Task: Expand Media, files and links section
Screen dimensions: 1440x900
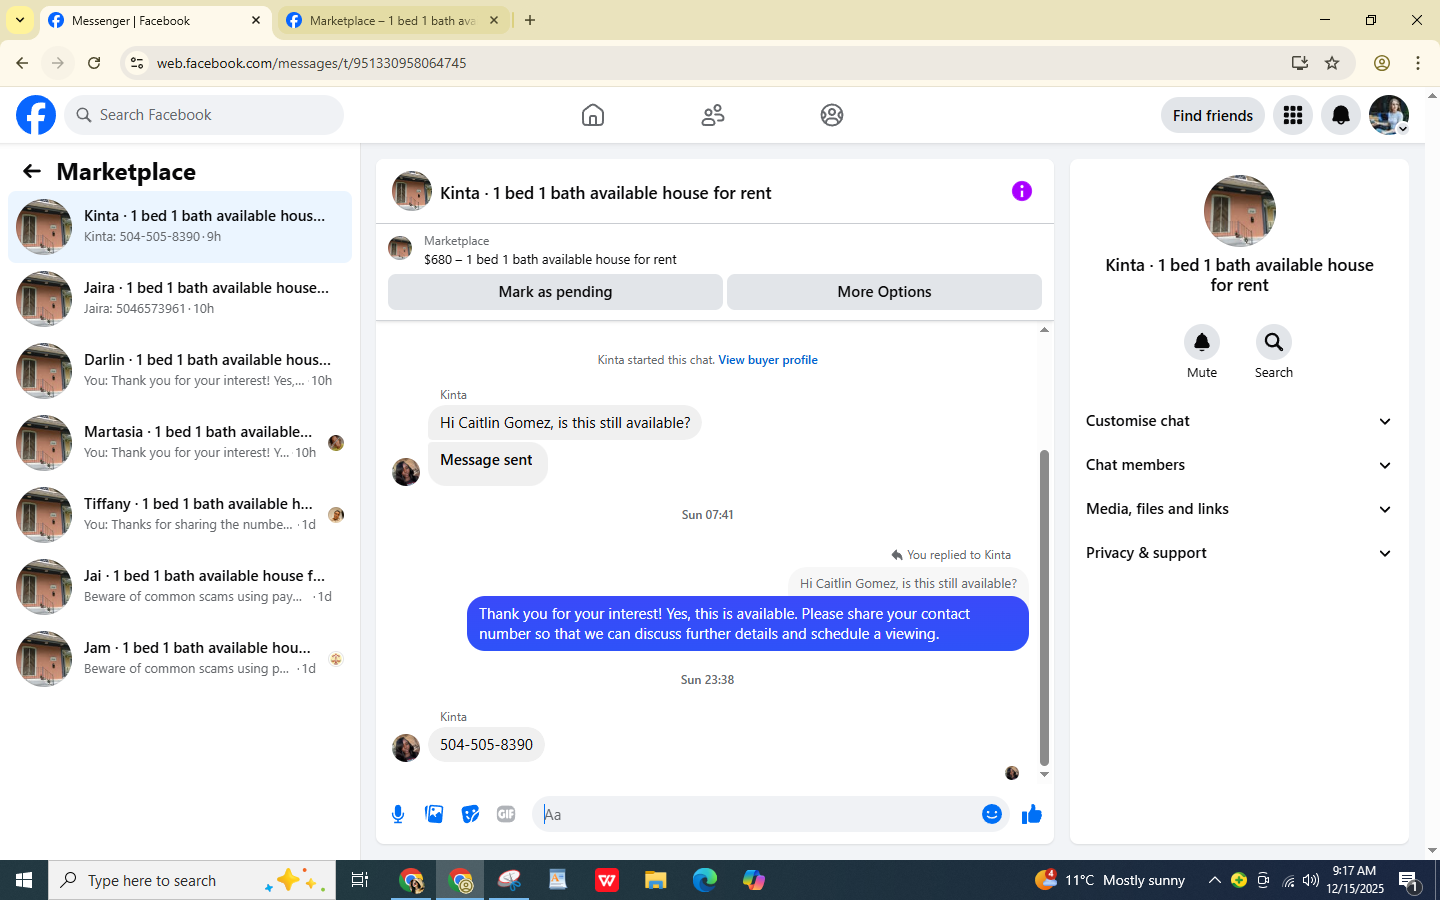Action: (x=1239, y=509)
